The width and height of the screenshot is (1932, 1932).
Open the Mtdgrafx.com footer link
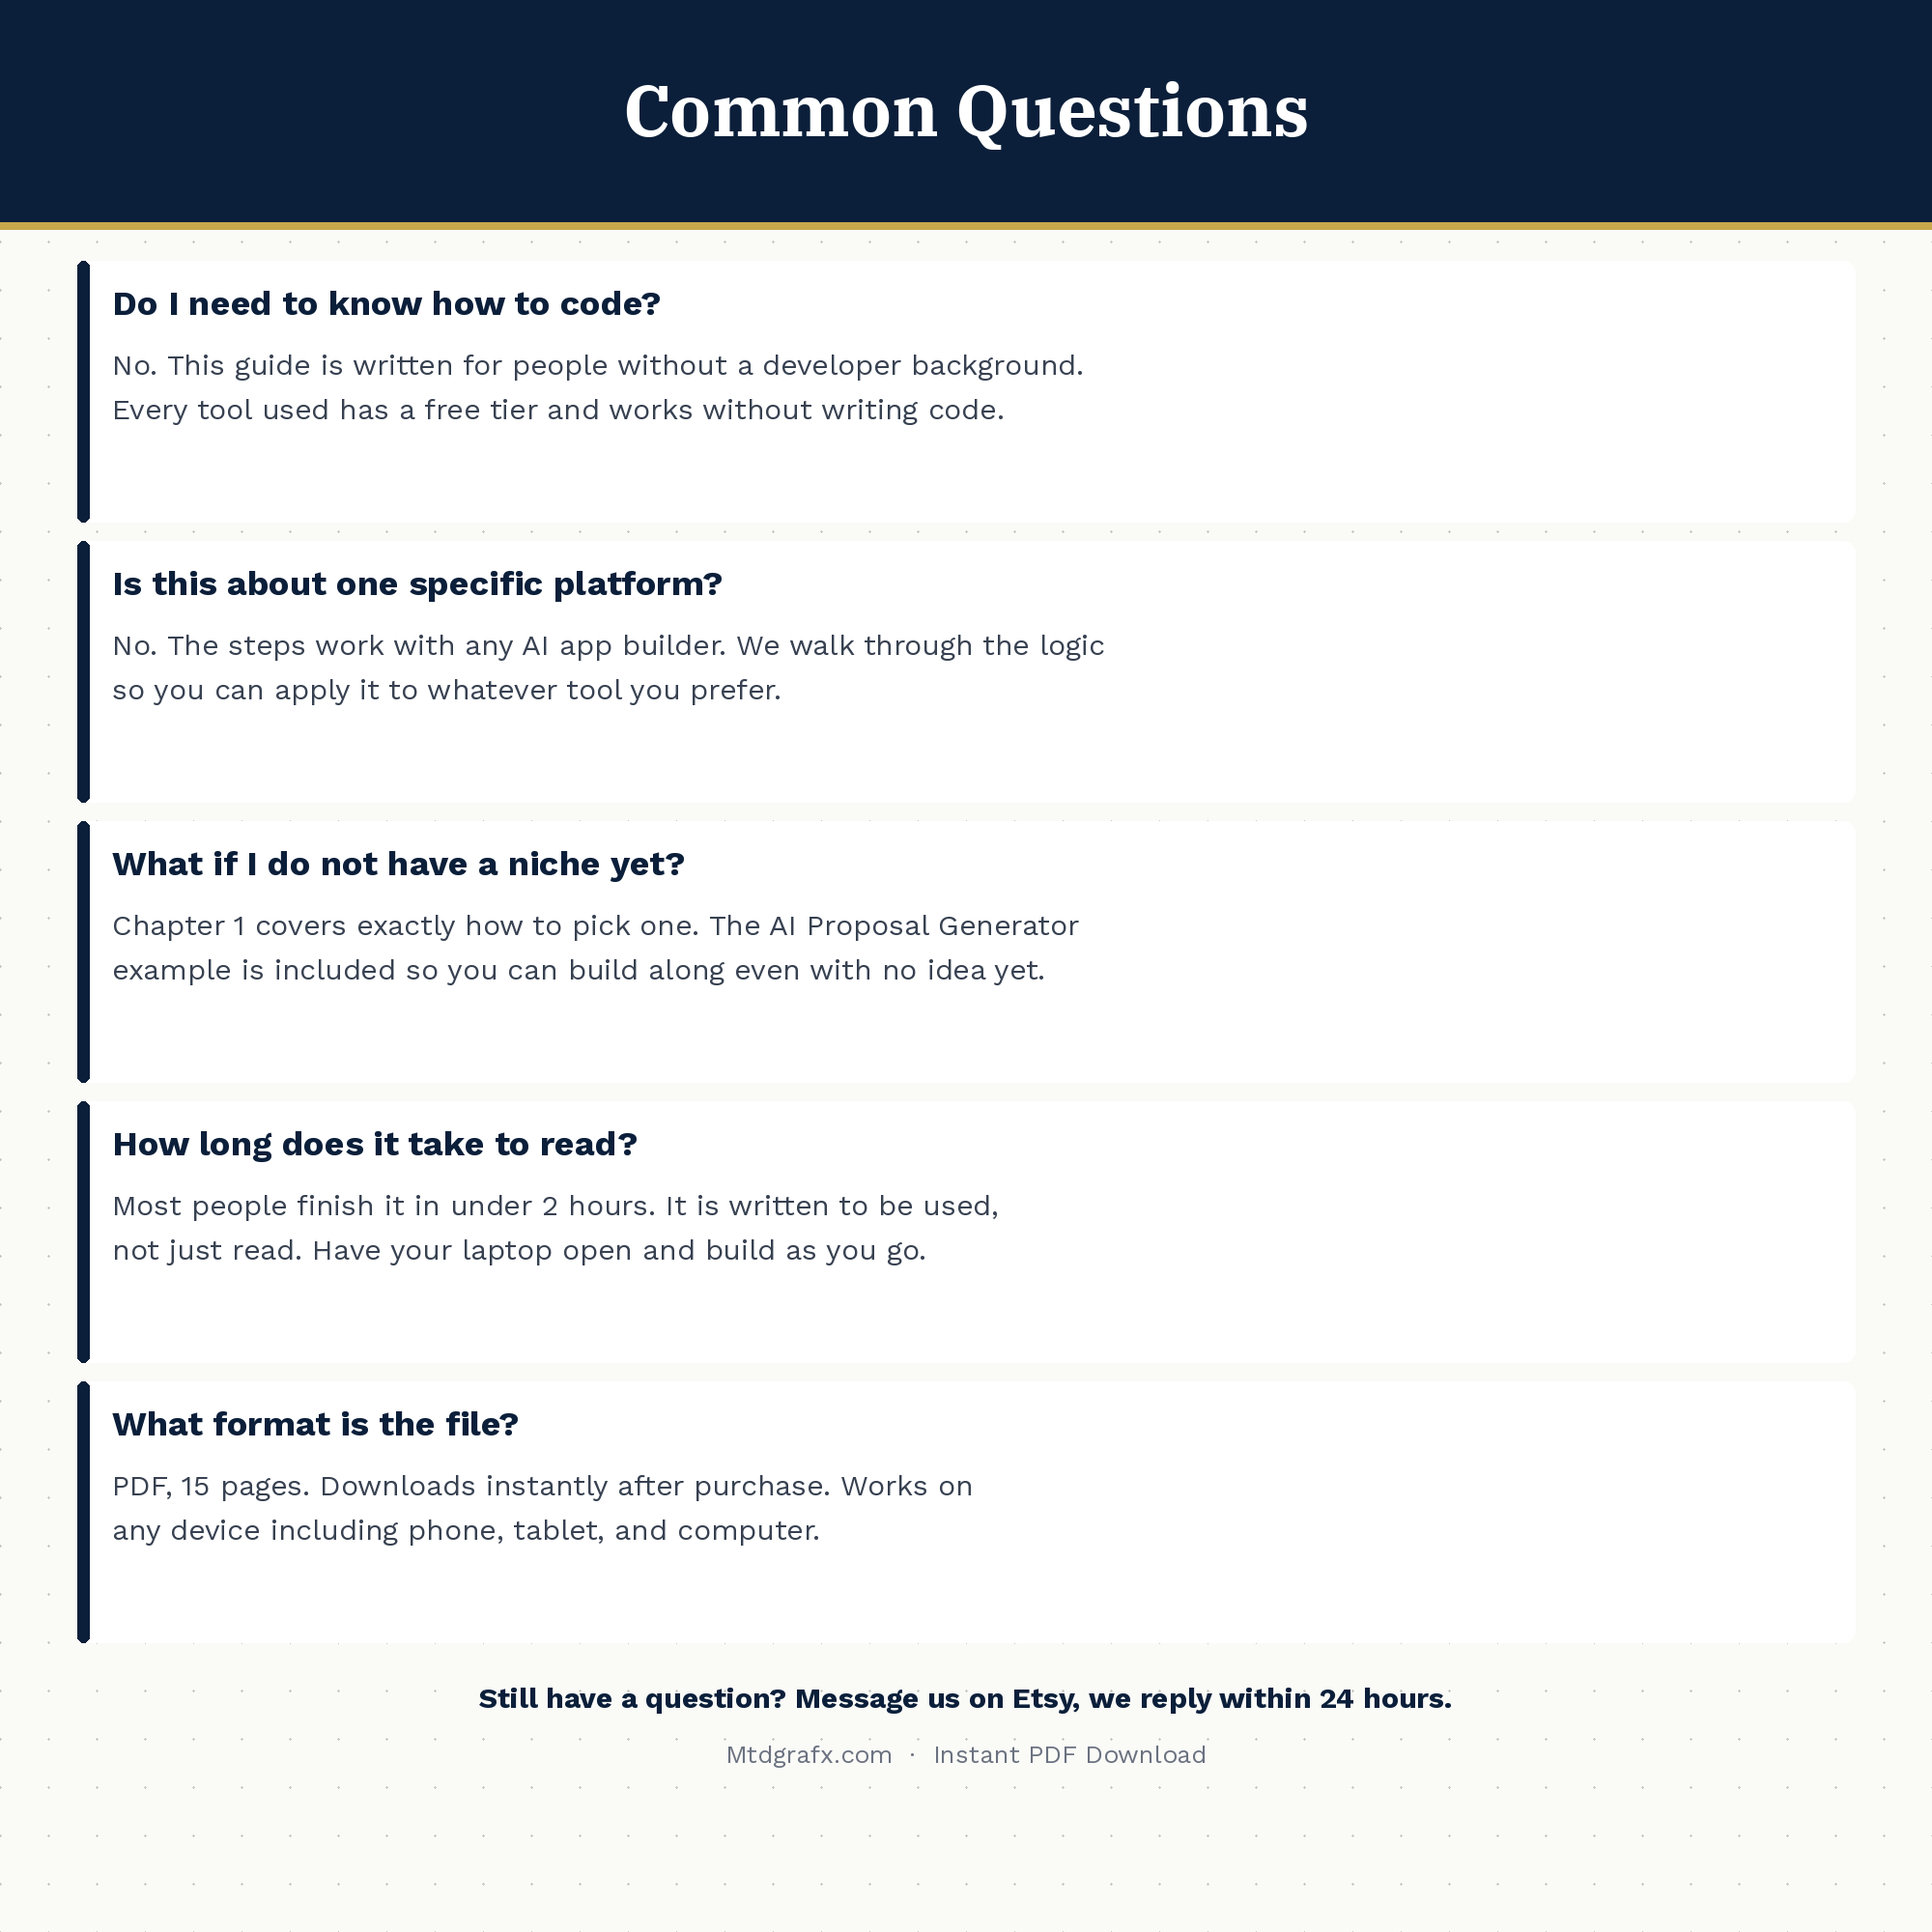click(x=808, y=1755)
